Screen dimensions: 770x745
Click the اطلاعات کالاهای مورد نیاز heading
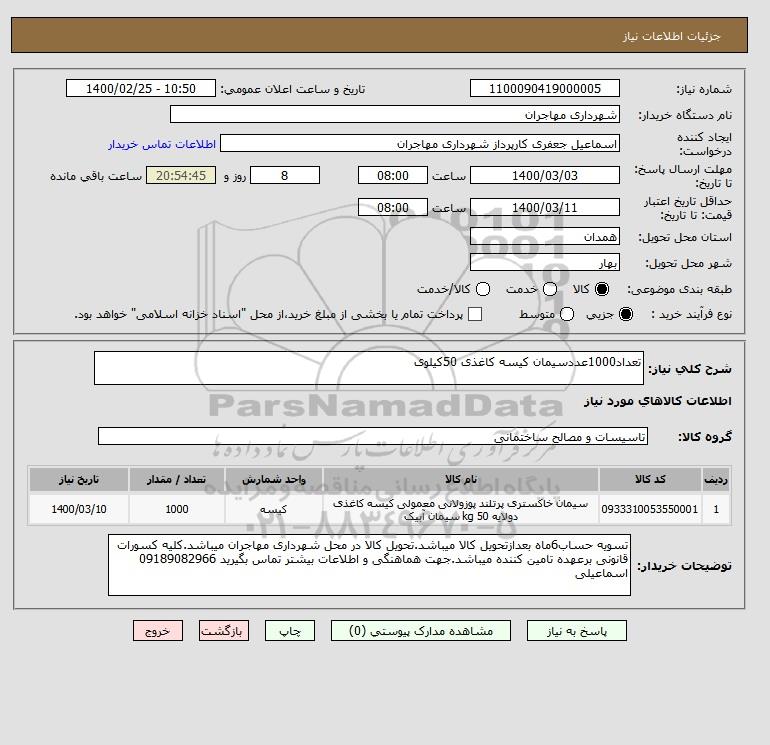[658, 401]
